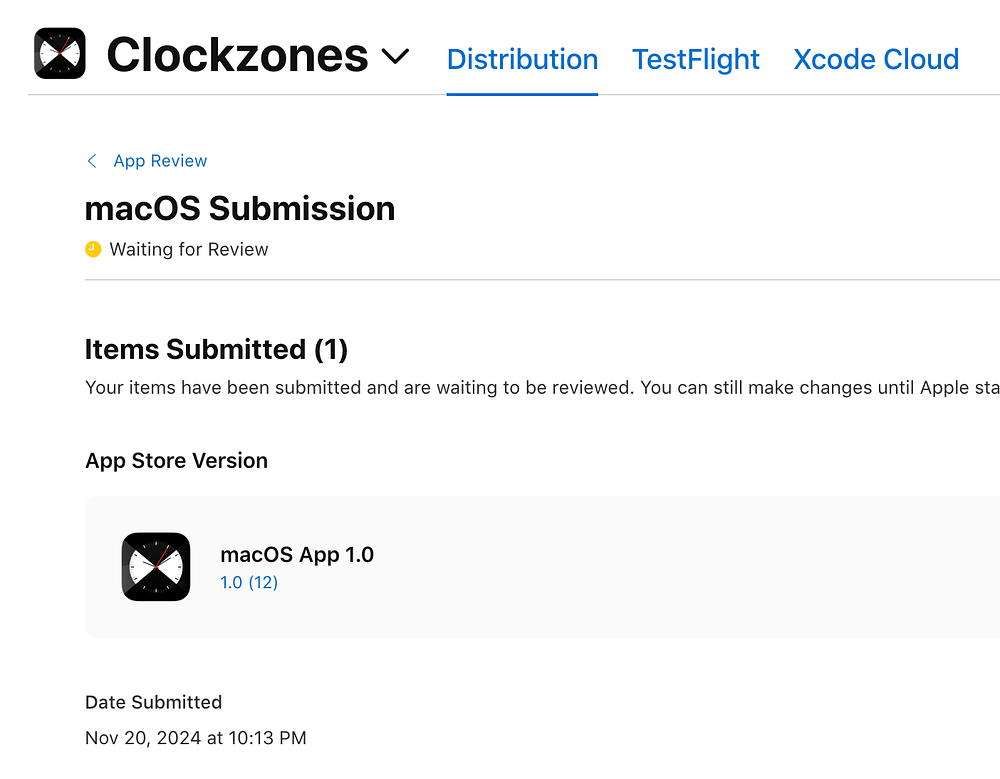Image resolution: width=1000 pixels, height=779 pixels.
Task: Click the clock app icon in version card
Action: 156,567
